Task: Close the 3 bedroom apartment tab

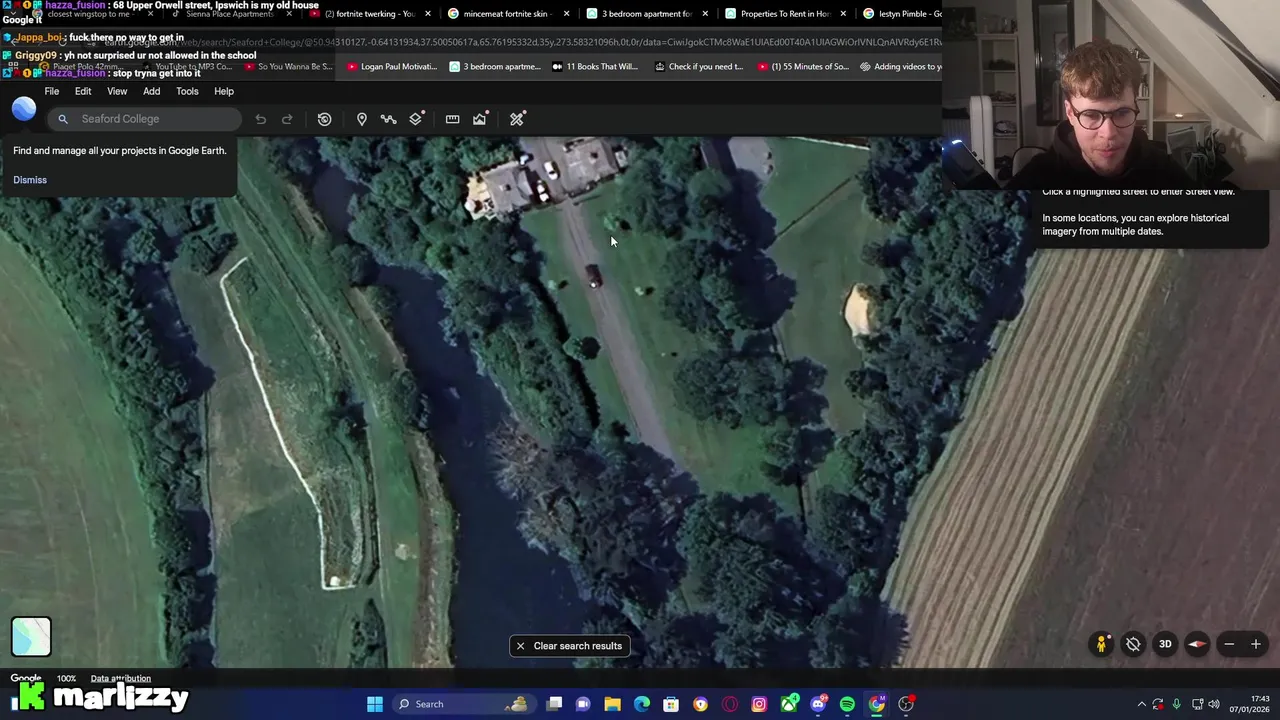Action: tap(705, 14)
